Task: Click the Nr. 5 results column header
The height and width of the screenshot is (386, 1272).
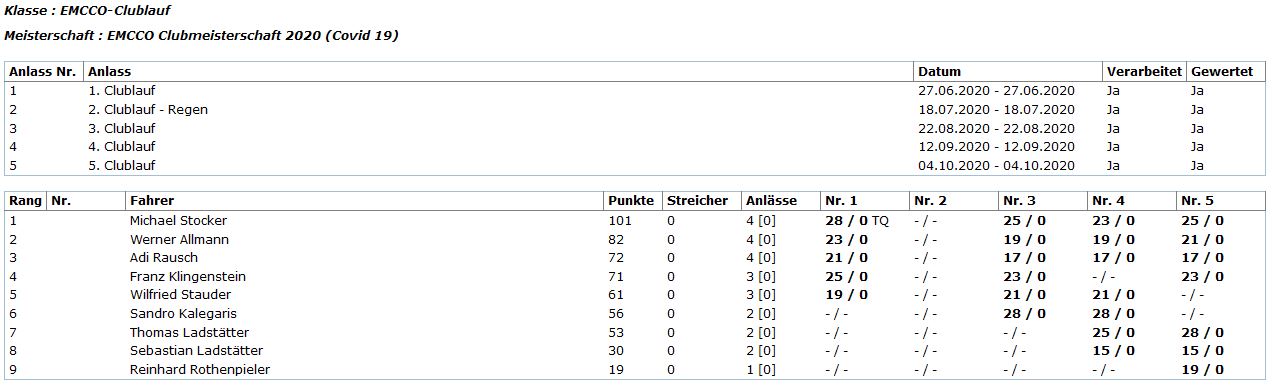Action: pyautogui.click(x=1197, y=201)
